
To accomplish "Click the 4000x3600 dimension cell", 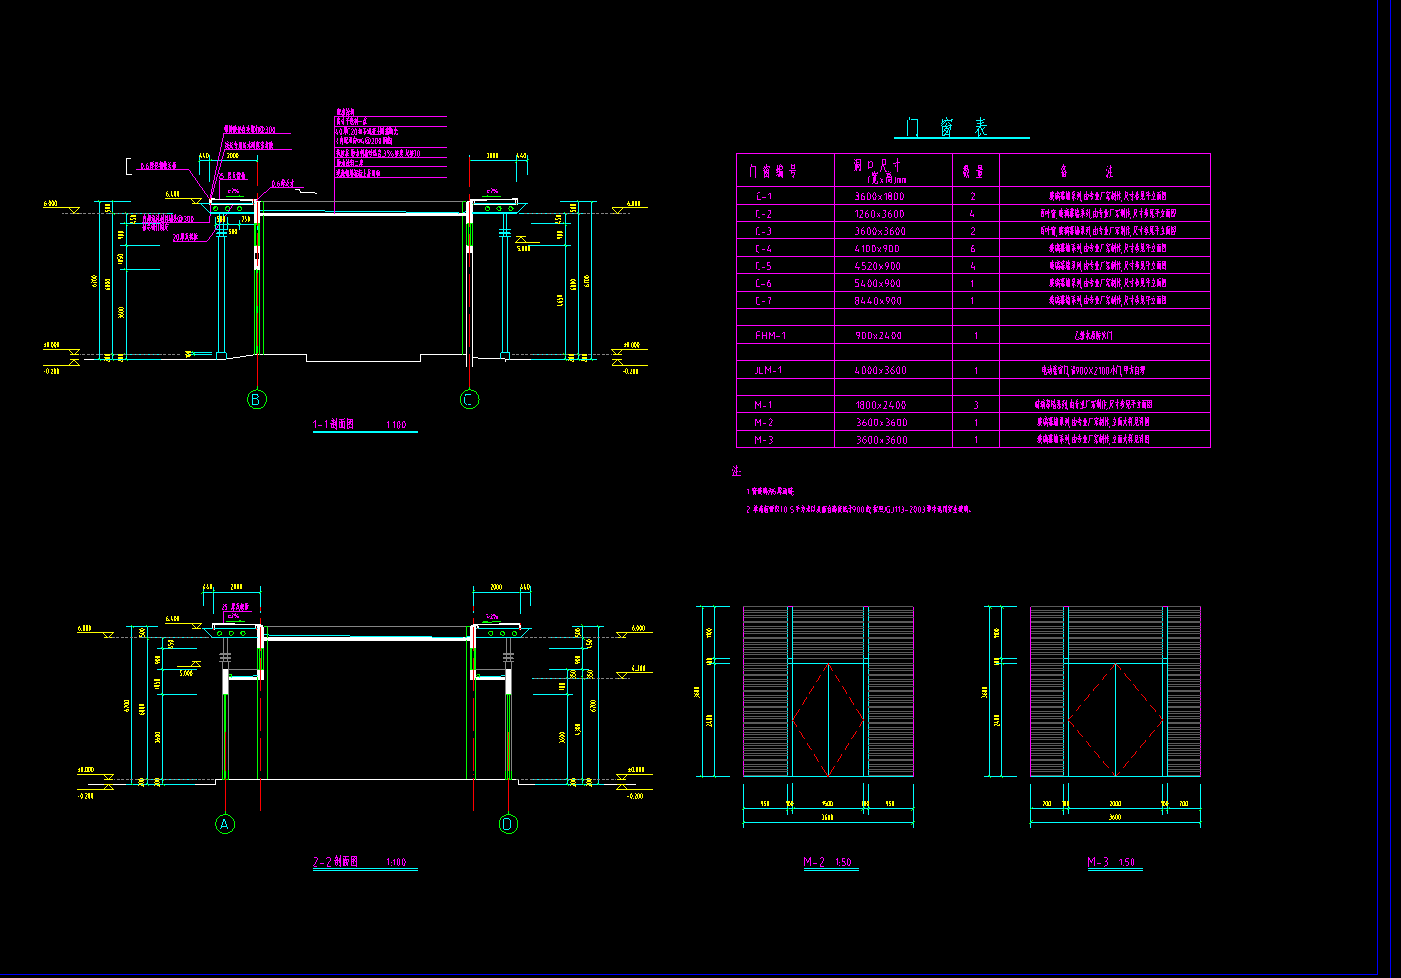I will click(880, 370).
